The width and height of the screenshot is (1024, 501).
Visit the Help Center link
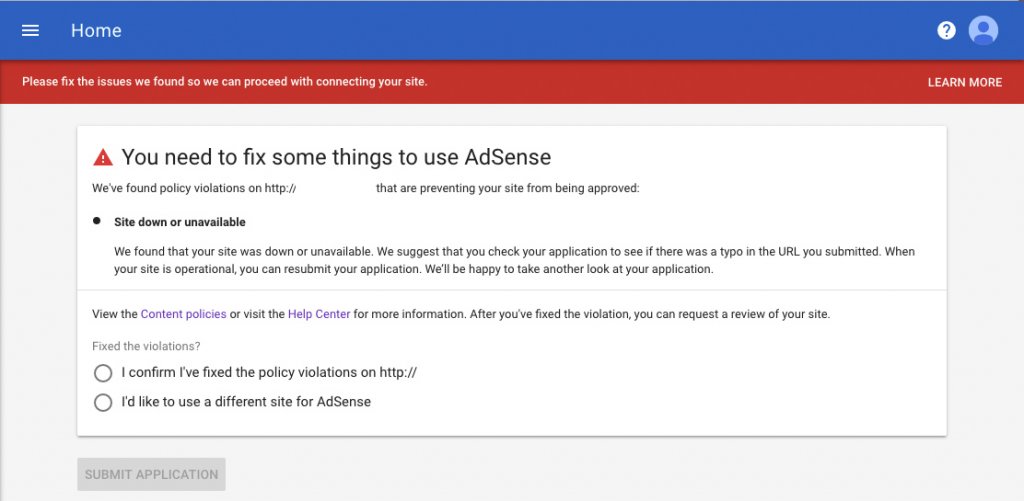tap(319, 314)
